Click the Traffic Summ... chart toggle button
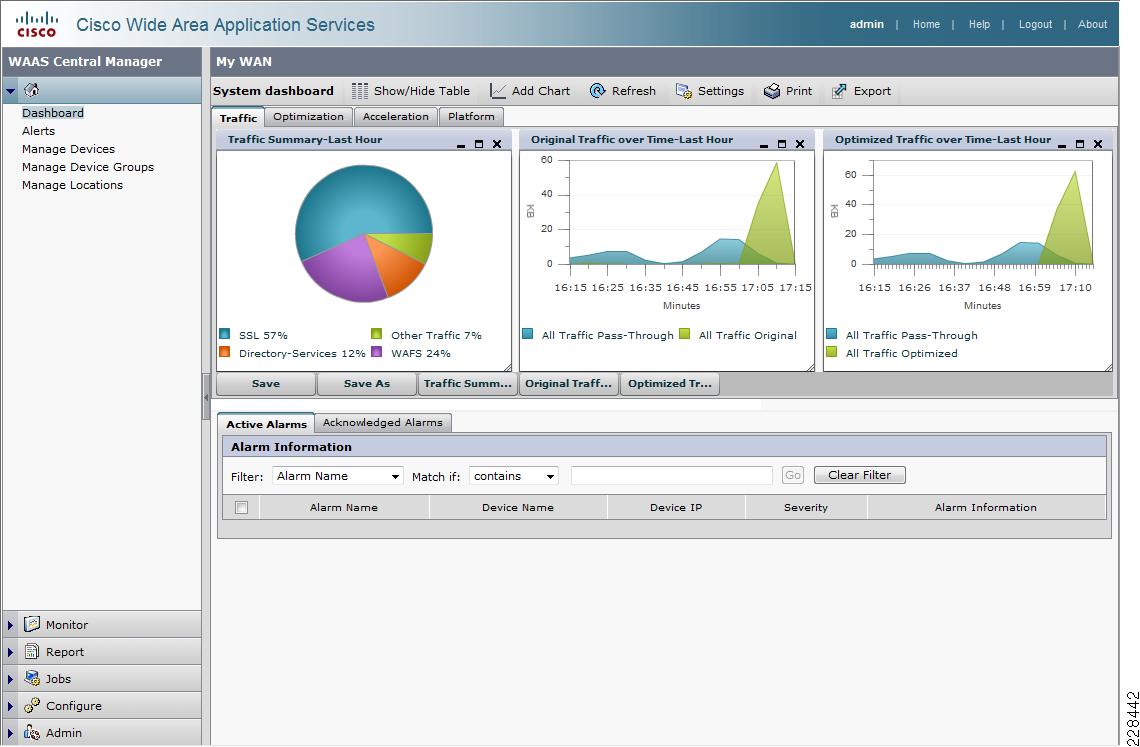Viewport: 1140px width, 747px height. [468, 384]
